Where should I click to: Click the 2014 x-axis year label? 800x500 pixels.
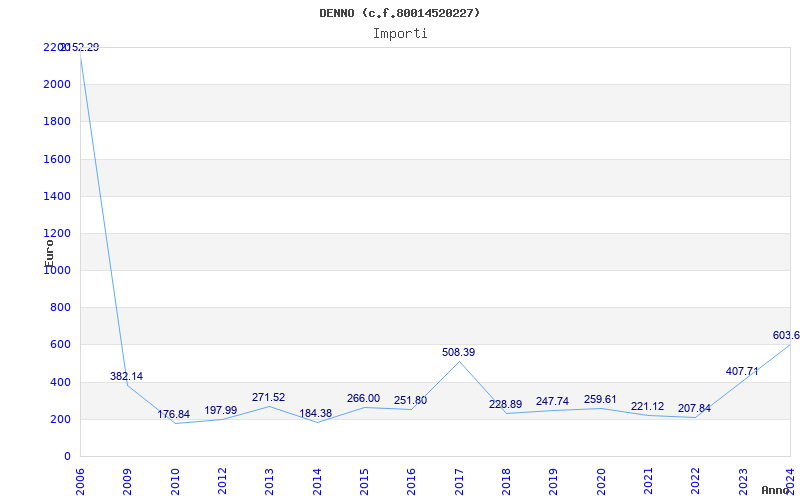click(x=317, y=481)
